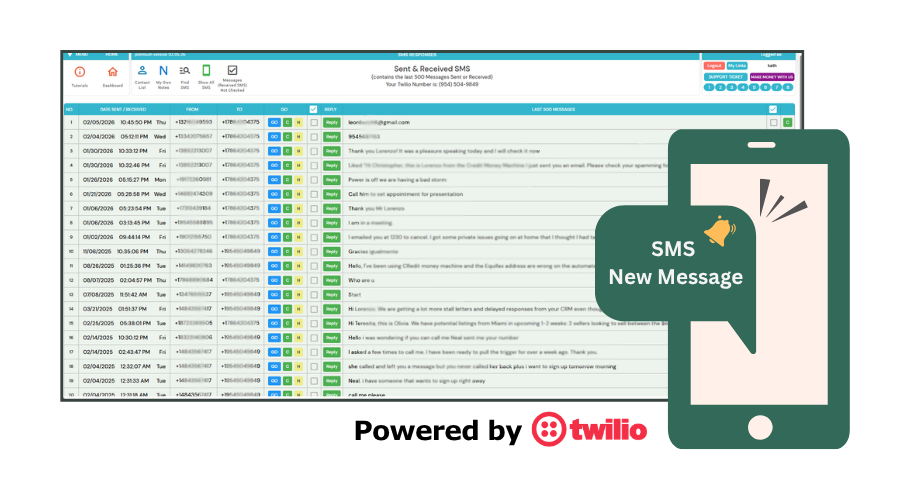
Task: Check right-side checkbox of gmail.com message row
Action: [774, 122]
